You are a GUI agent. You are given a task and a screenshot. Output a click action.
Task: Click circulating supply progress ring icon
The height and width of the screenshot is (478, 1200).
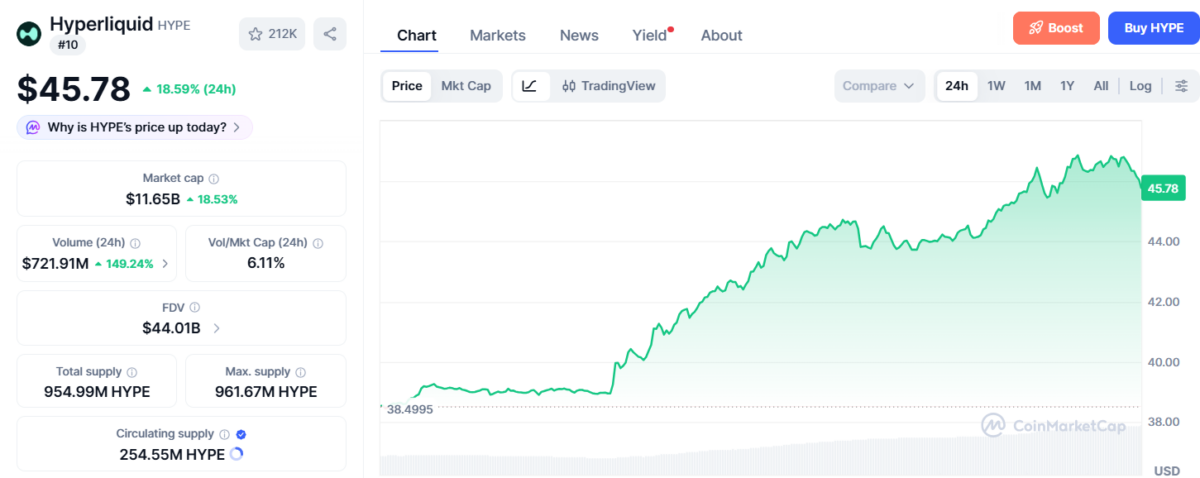pos(236,454)
